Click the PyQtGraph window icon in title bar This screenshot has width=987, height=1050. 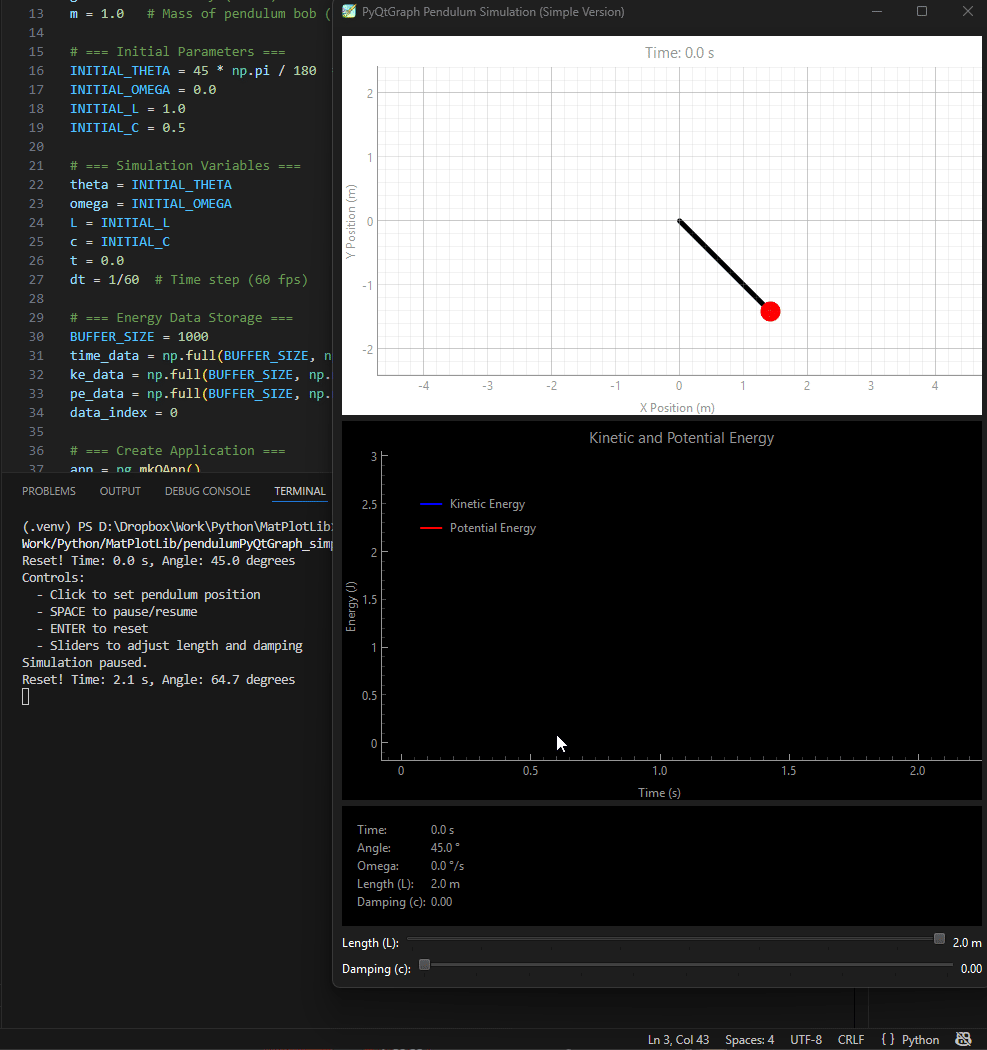pos(348,12)
